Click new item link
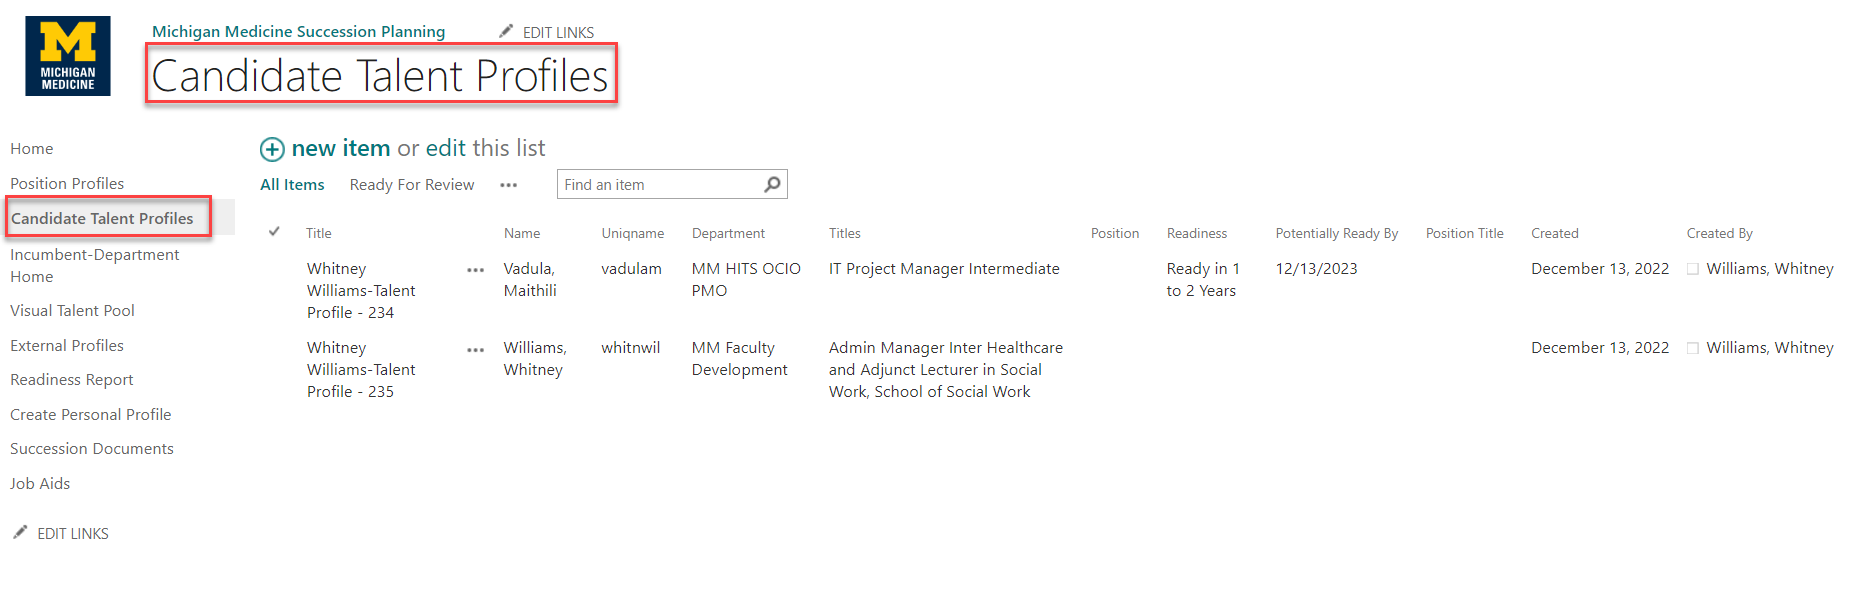 click(341, 148)
